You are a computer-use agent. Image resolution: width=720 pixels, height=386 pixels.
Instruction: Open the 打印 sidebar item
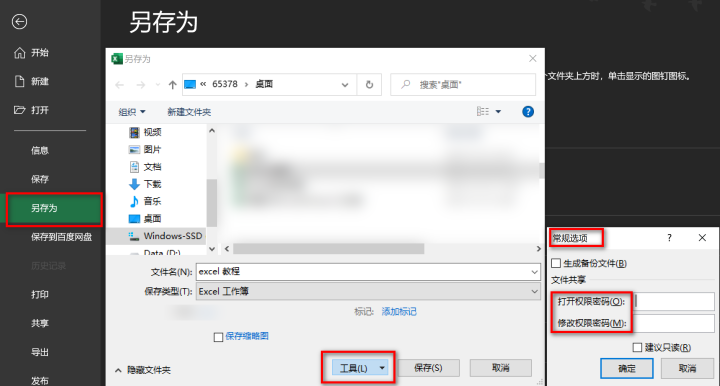(40, 295)
